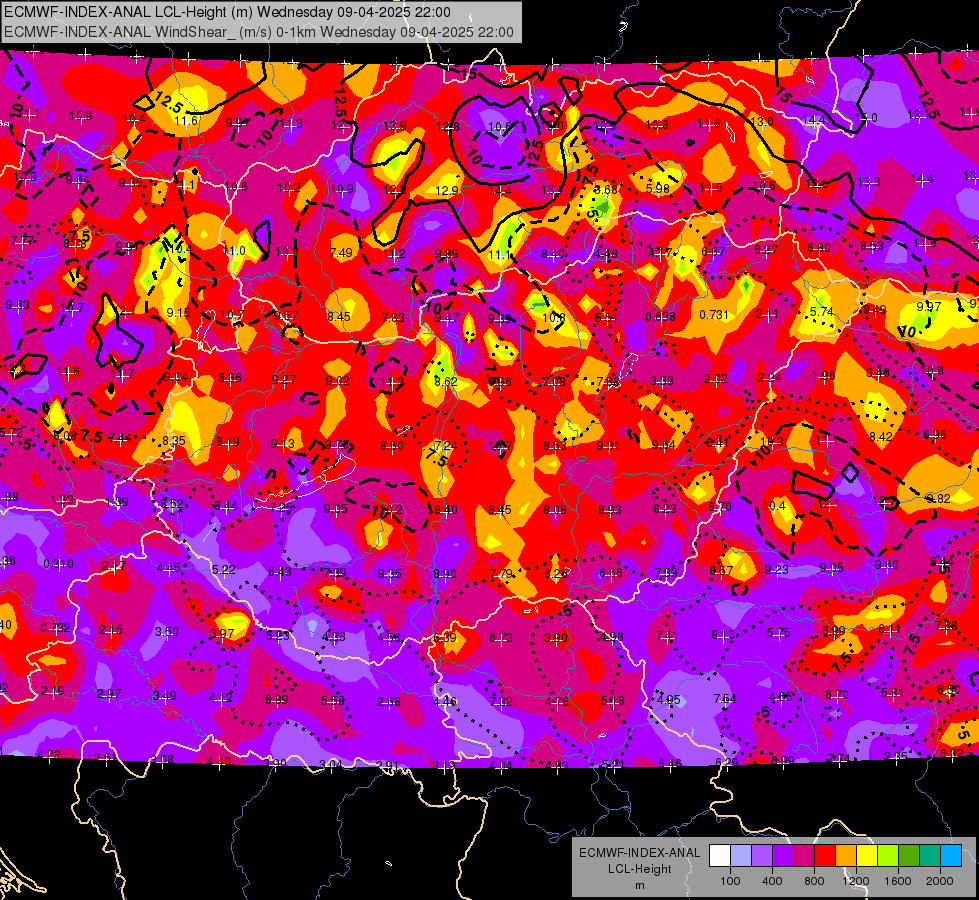This screenshot has height=900, width=979.
Task: Click the grid value 3.97
Action: (222, 634)
